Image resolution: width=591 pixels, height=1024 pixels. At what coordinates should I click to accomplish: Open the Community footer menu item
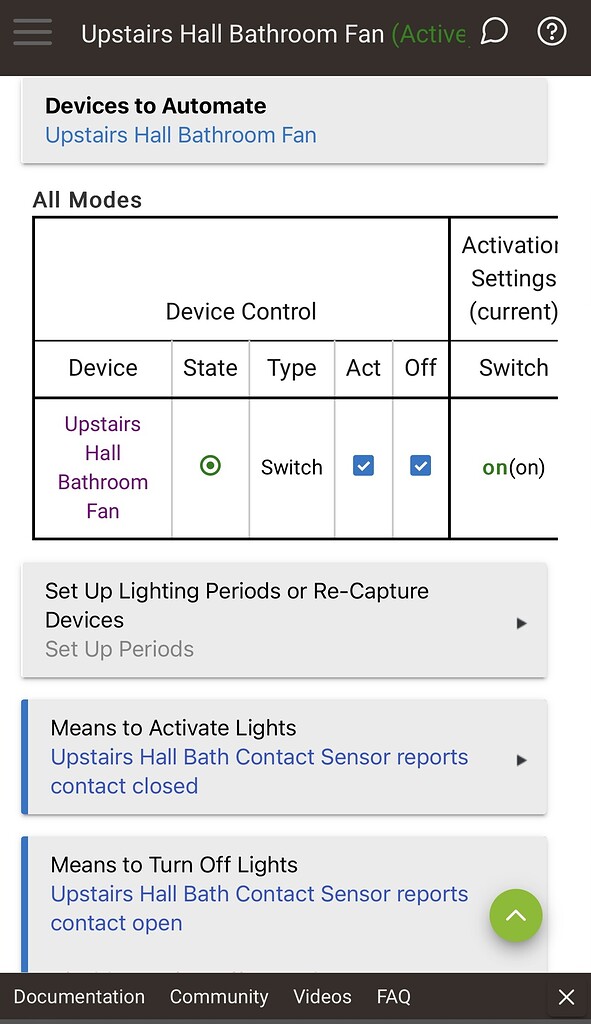[x=218, y=996]
